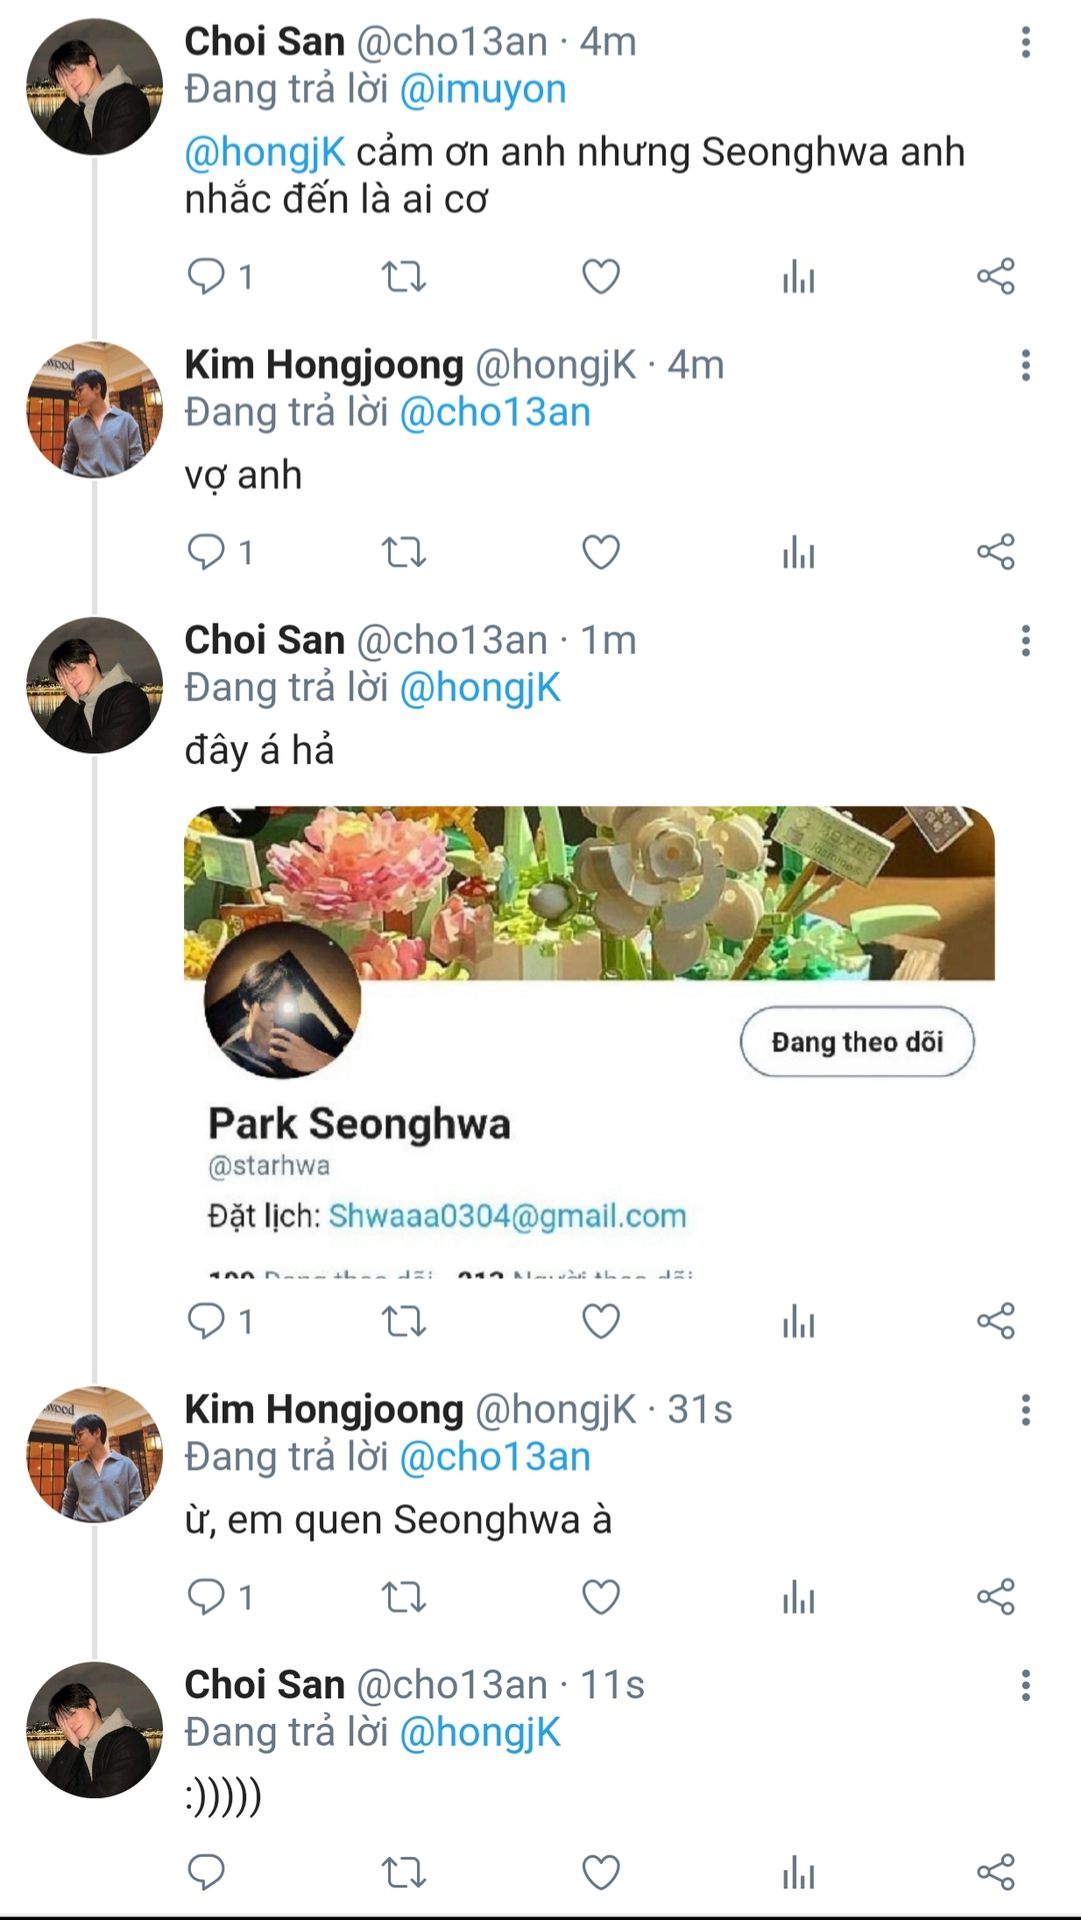View analytics of Choi San's ":)))))" tweet

click(798, 1873)
